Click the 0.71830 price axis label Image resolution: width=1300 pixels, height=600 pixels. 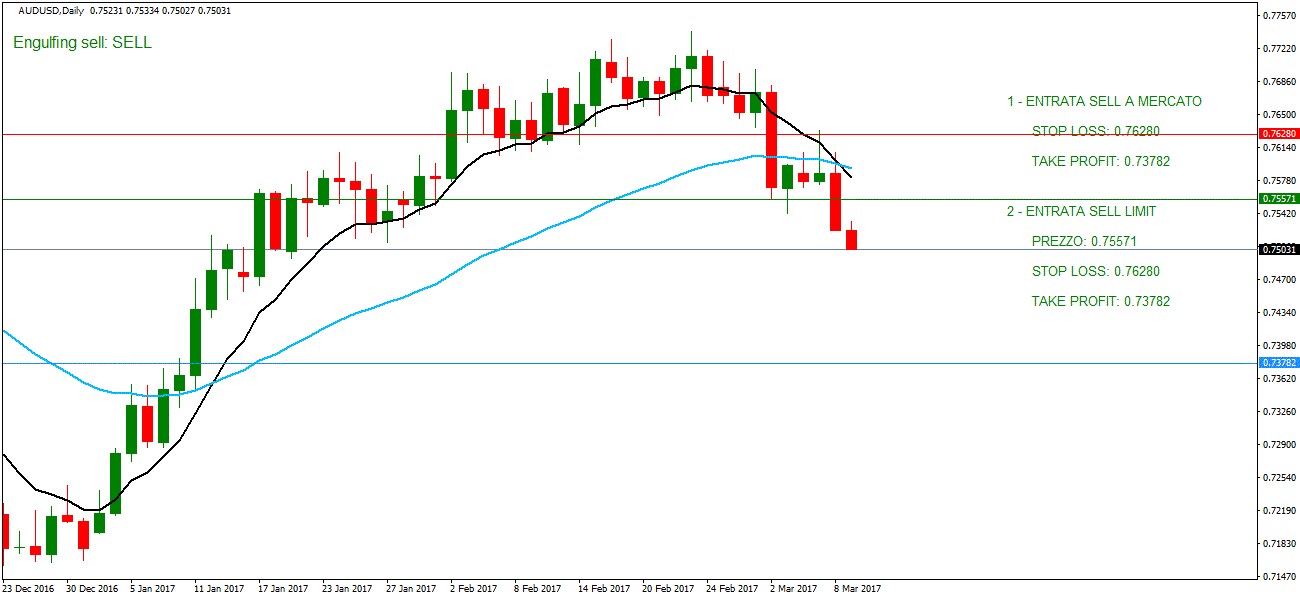(x=1279, y=543)
